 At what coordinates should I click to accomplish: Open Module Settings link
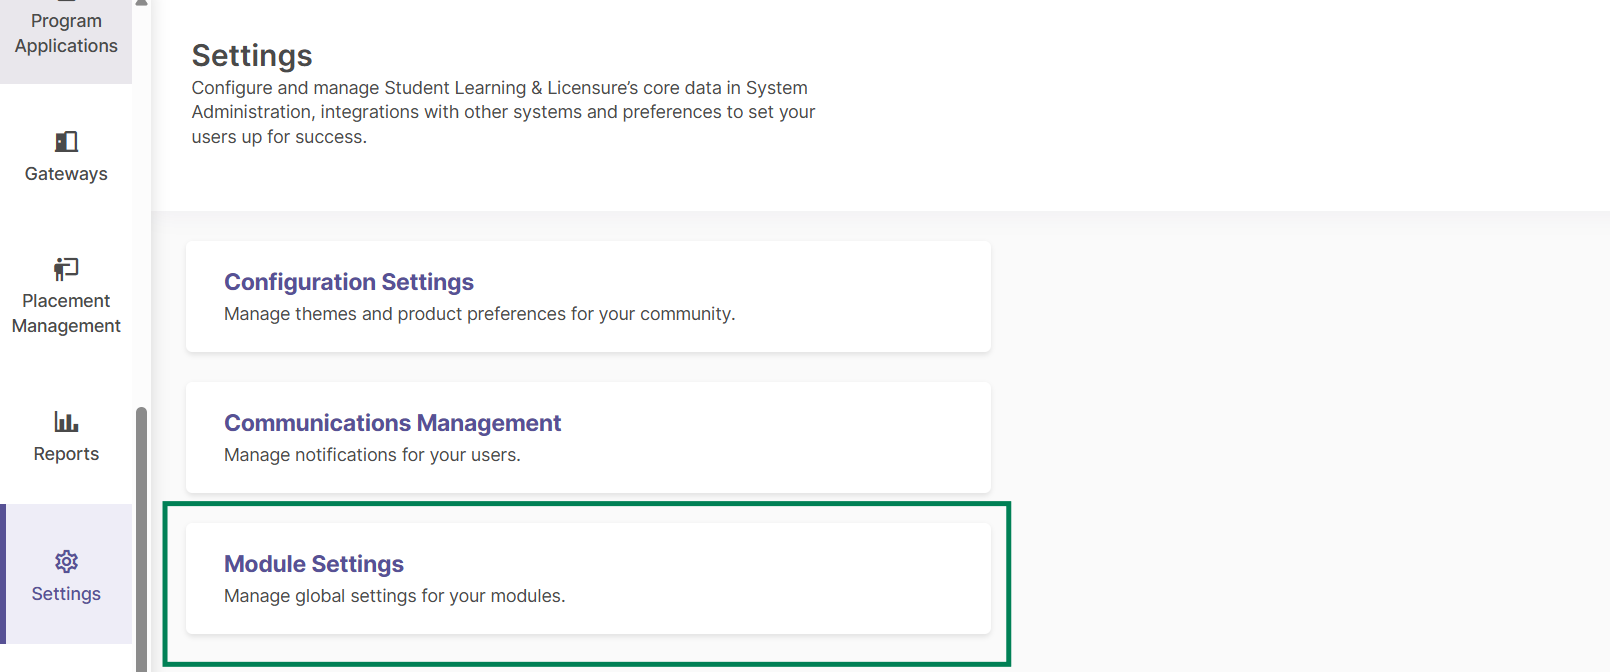click(314, 564)
